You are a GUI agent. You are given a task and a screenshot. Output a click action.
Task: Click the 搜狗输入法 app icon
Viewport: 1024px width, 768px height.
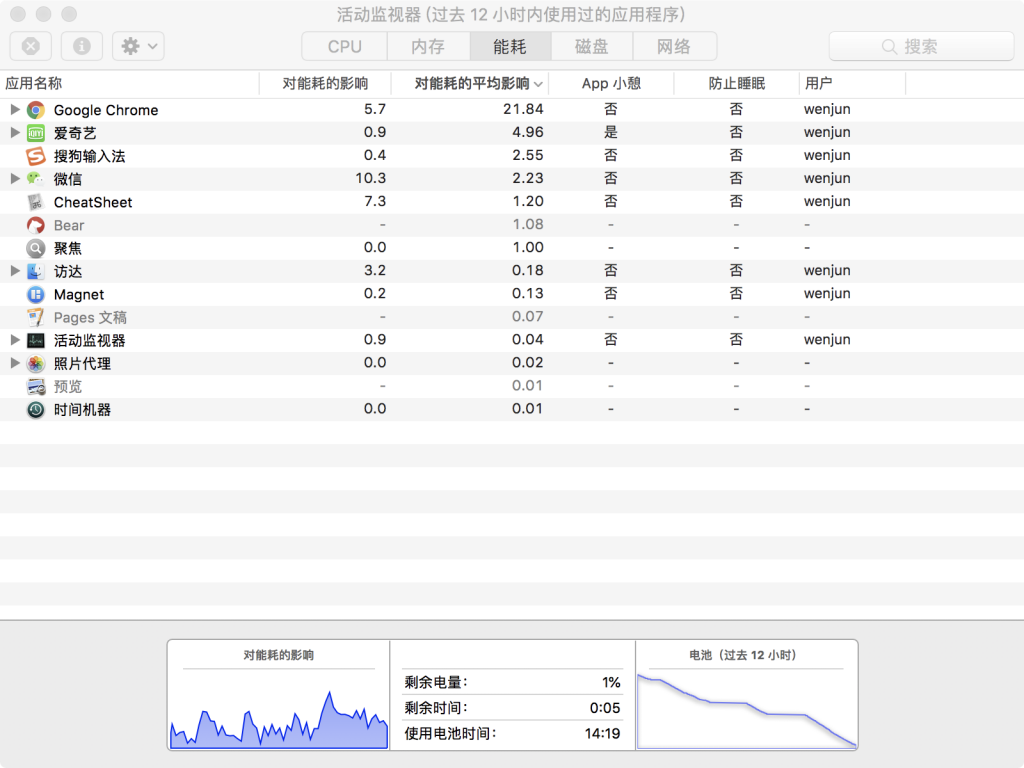coord(36,156)
